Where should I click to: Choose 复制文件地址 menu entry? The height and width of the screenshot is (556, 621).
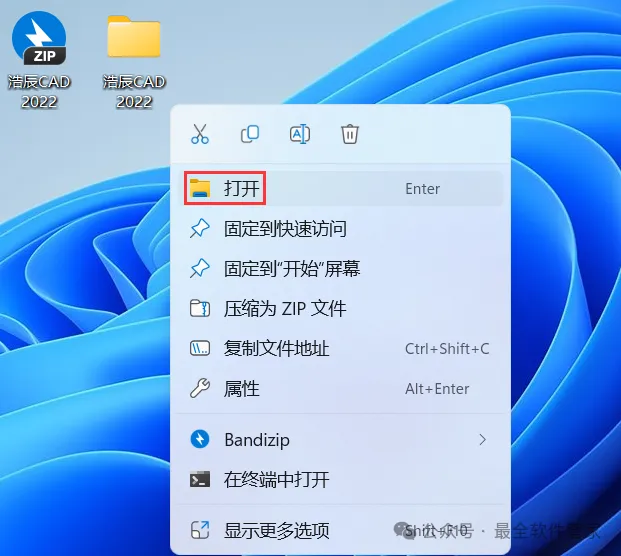(x=341, y=348)
